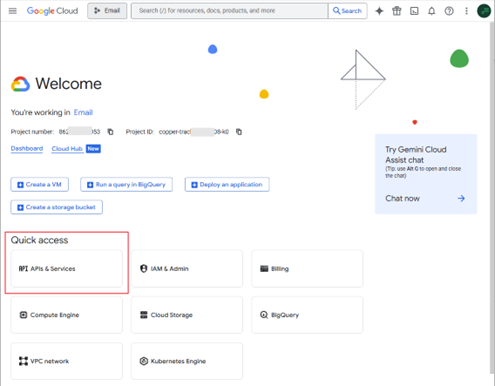Copy the project ID
Screen dimensions: 495x386
pos(239,132)
